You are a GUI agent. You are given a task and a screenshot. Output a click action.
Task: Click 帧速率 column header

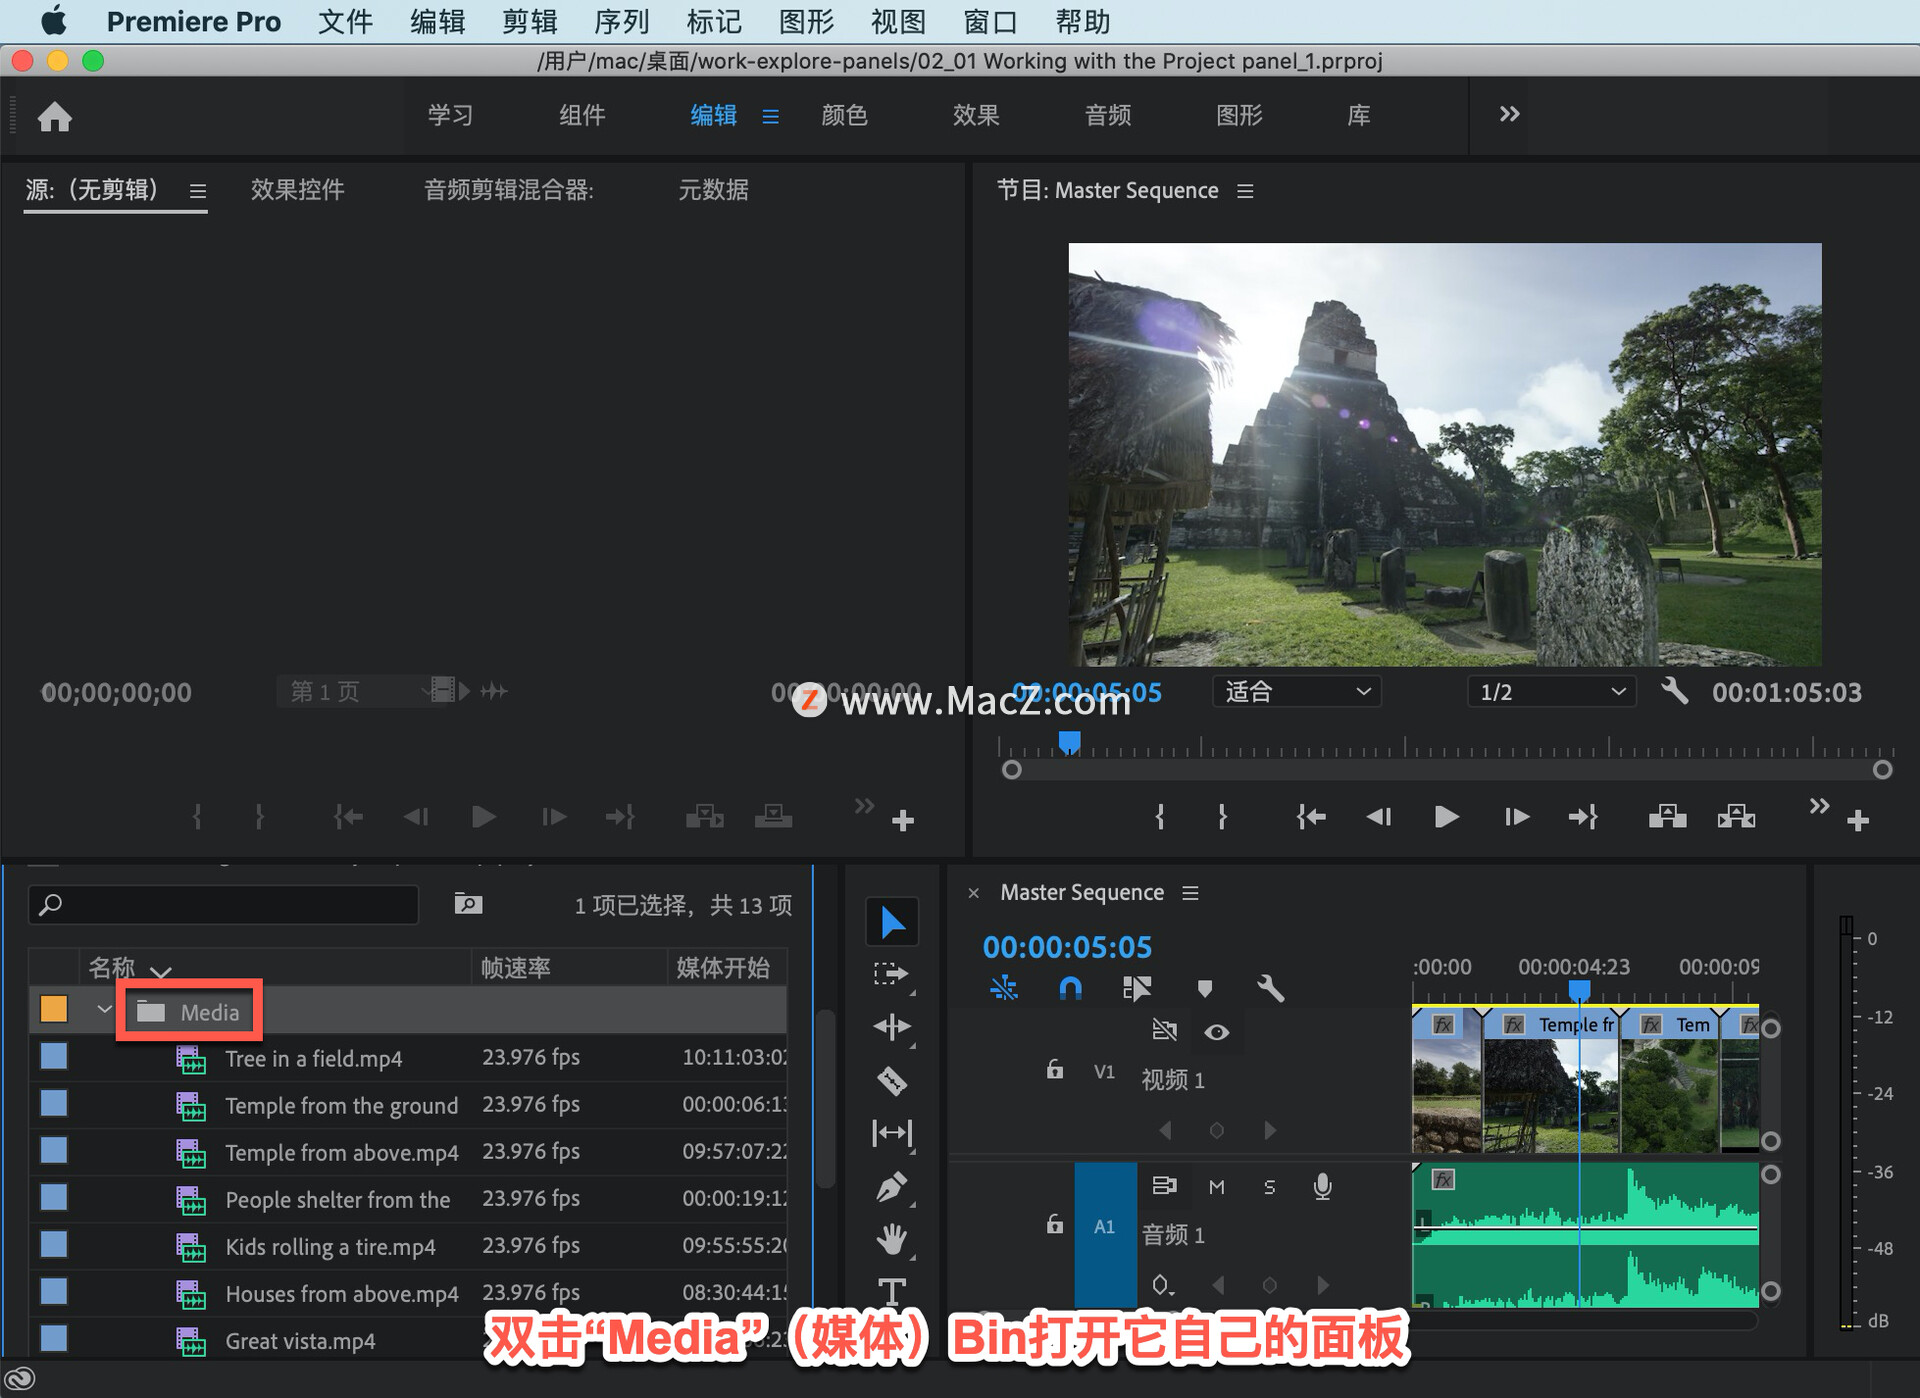coord(515,967)
